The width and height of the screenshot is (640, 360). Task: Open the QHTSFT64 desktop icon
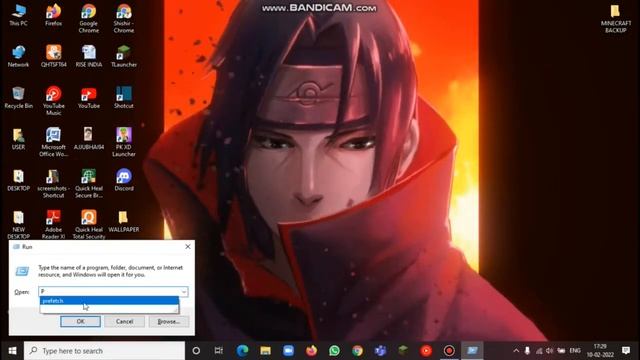point(53,56)
